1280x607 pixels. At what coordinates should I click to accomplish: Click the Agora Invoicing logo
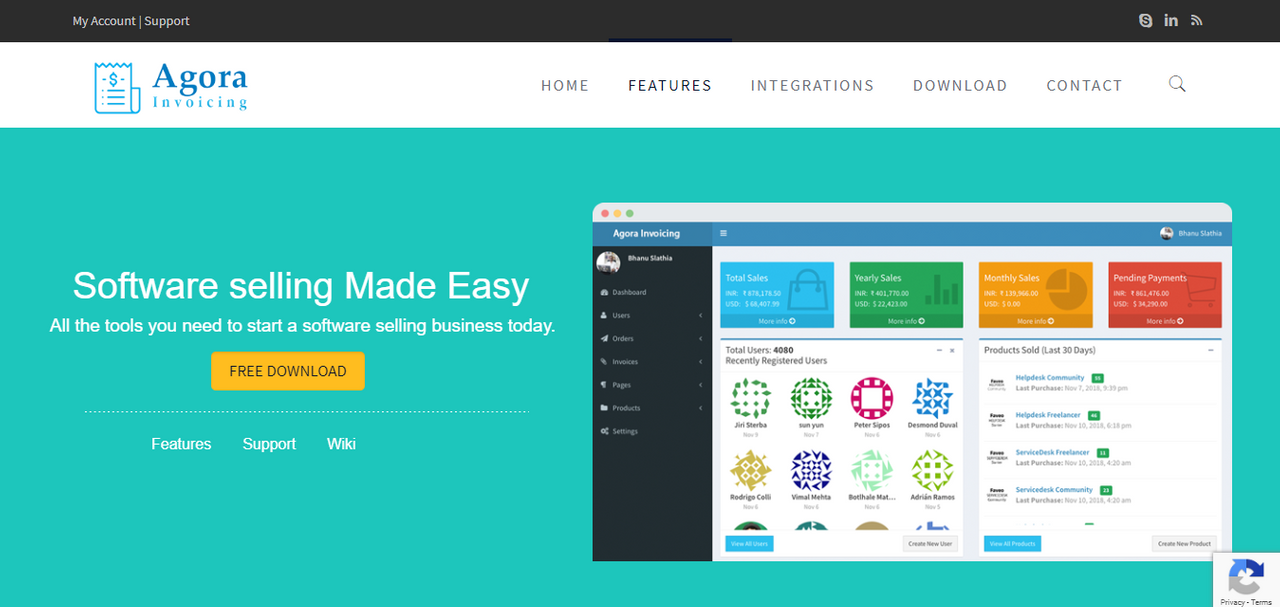[171, 86]
